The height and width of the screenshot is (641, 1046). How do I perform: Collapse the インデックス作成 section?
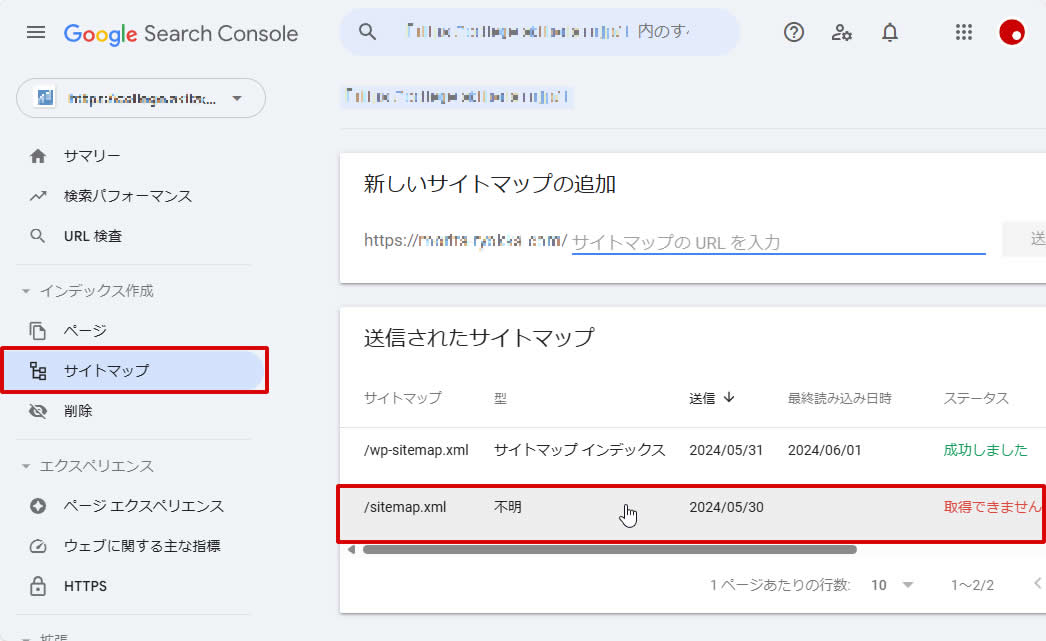(26, 291)
